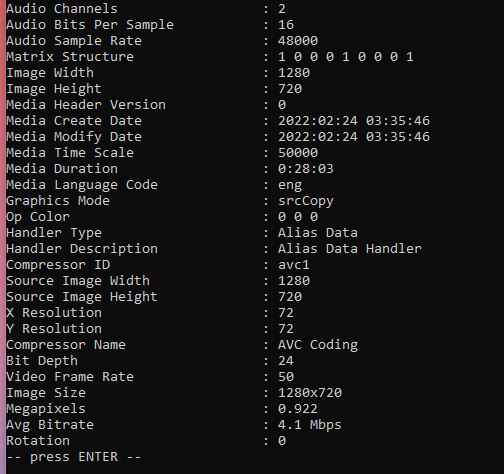This screenshot has height=474, width=504.
Task: Click the Bit Depth value 24
Action: (286, 361)
